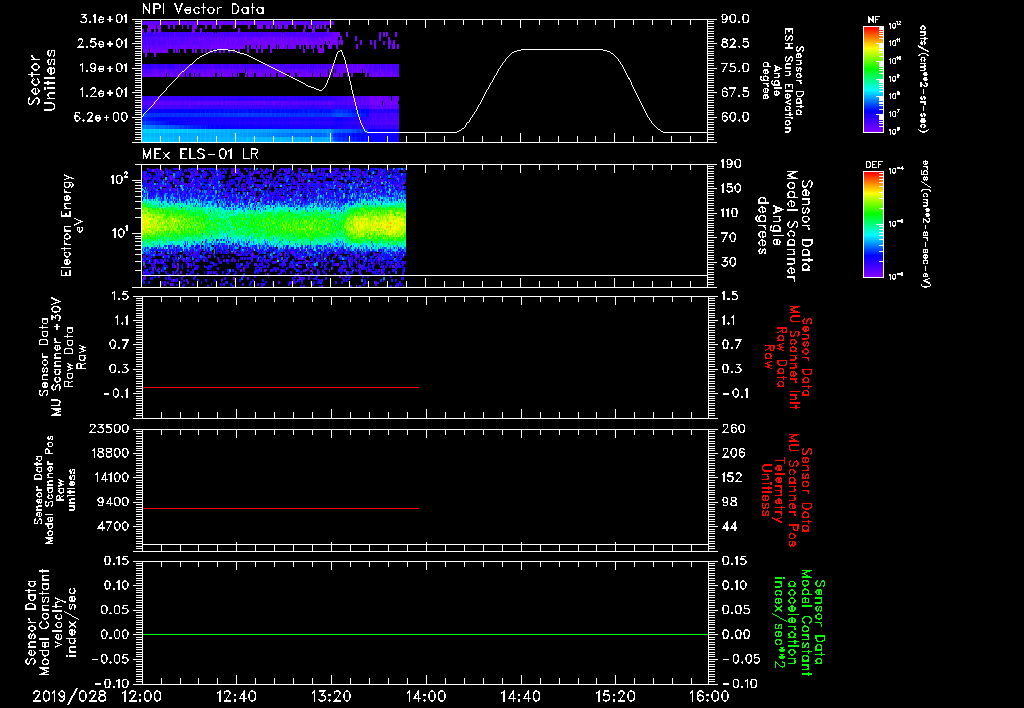
Task: Click the "23500" scanner position tick
Action: [x=109, y=429]
